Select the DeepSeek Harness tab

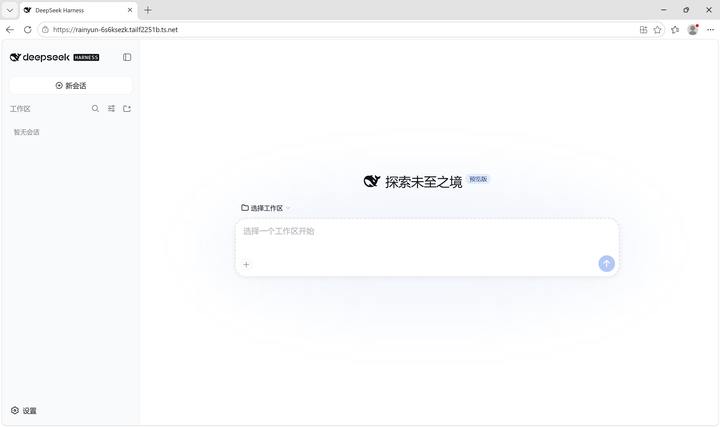pyautogui.click(x=78, y=10)
